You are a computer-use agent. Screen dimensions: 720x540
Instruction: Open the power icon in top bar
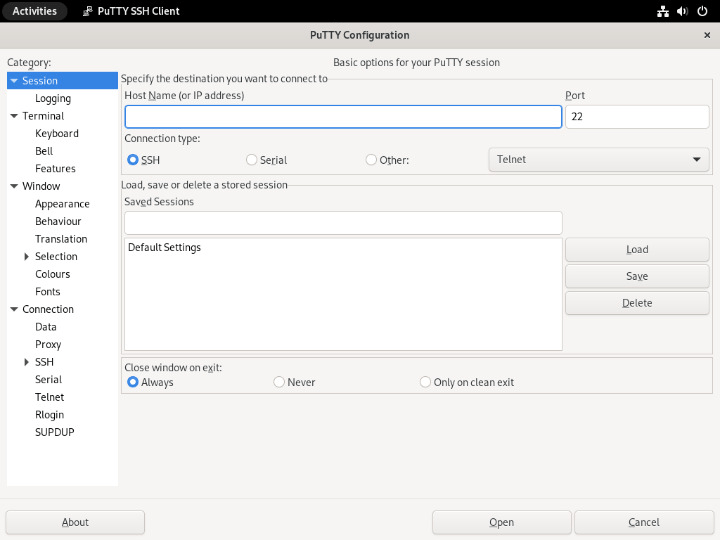[x=702, y=11]
